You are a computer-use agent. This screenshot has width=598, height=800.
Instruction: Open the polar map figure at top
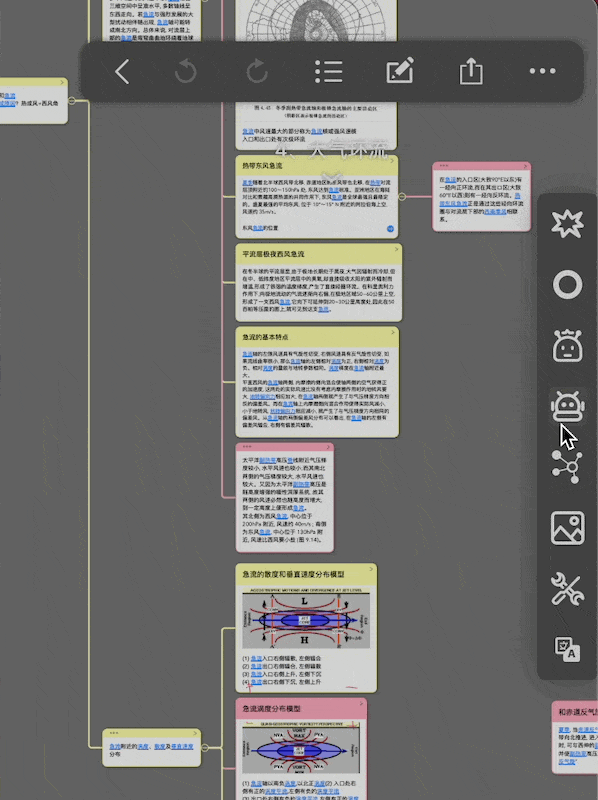[316, 20]
